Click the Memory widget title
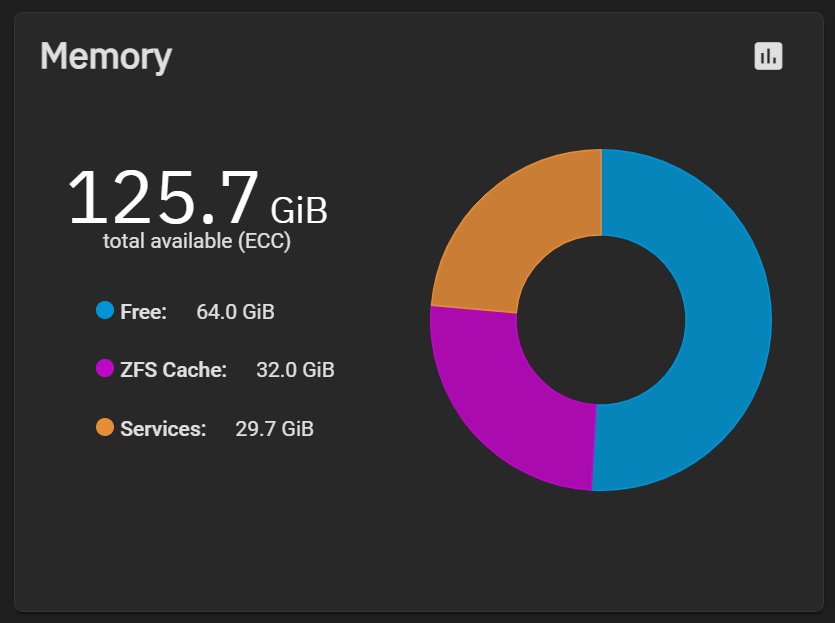 tap(106, 56)
